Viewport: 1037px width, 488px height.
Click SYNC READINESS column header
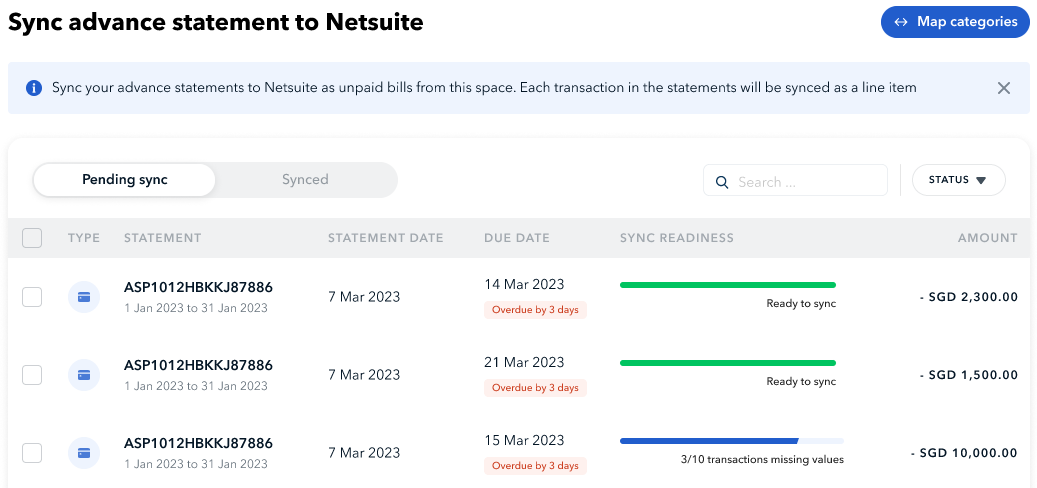tap(677, 238)
